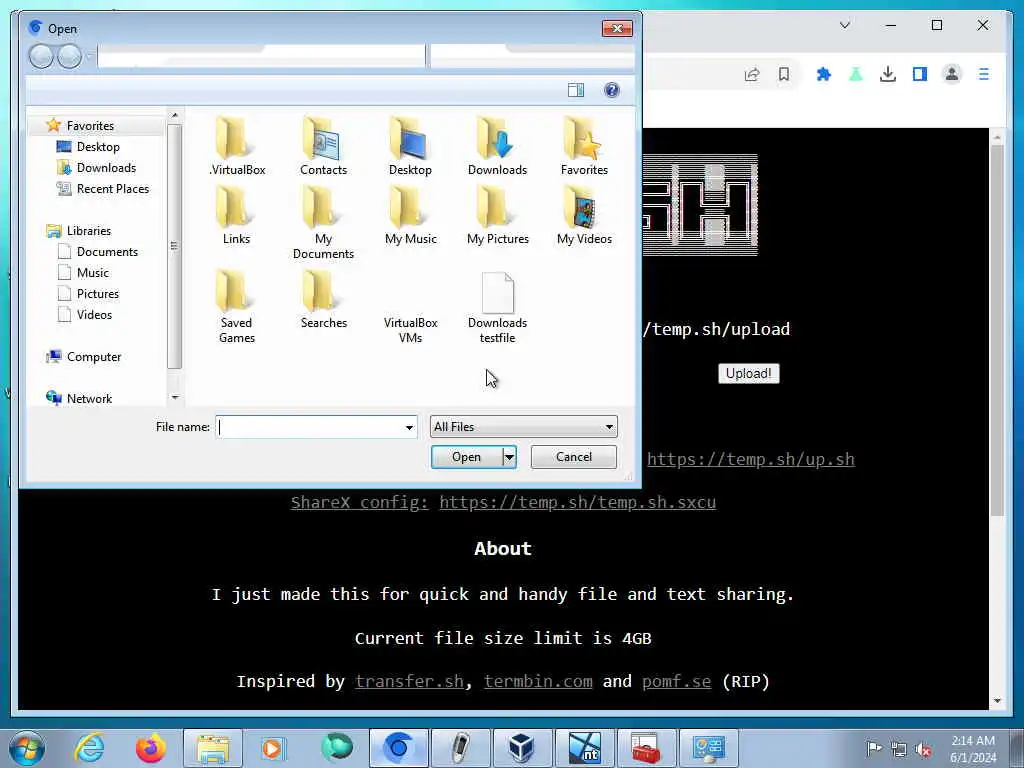
Task: Open the Downloads folder in file list
Action: pyautogui.click(x=497, y=146)
